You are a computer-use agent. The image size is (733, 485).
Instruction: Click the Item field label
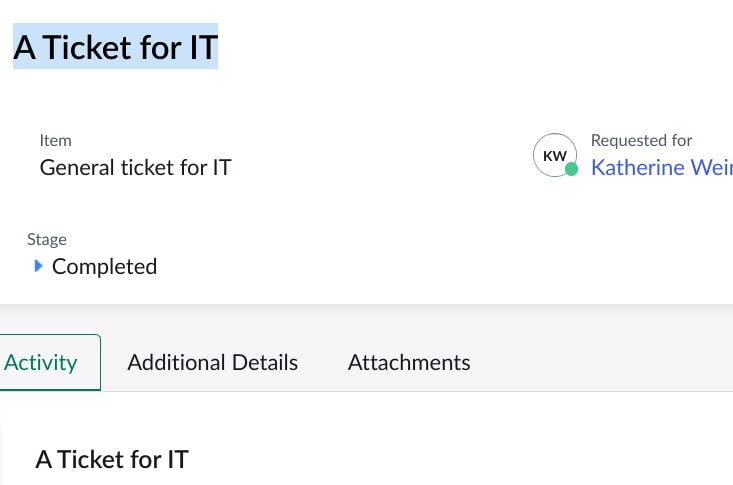point(55,140)
